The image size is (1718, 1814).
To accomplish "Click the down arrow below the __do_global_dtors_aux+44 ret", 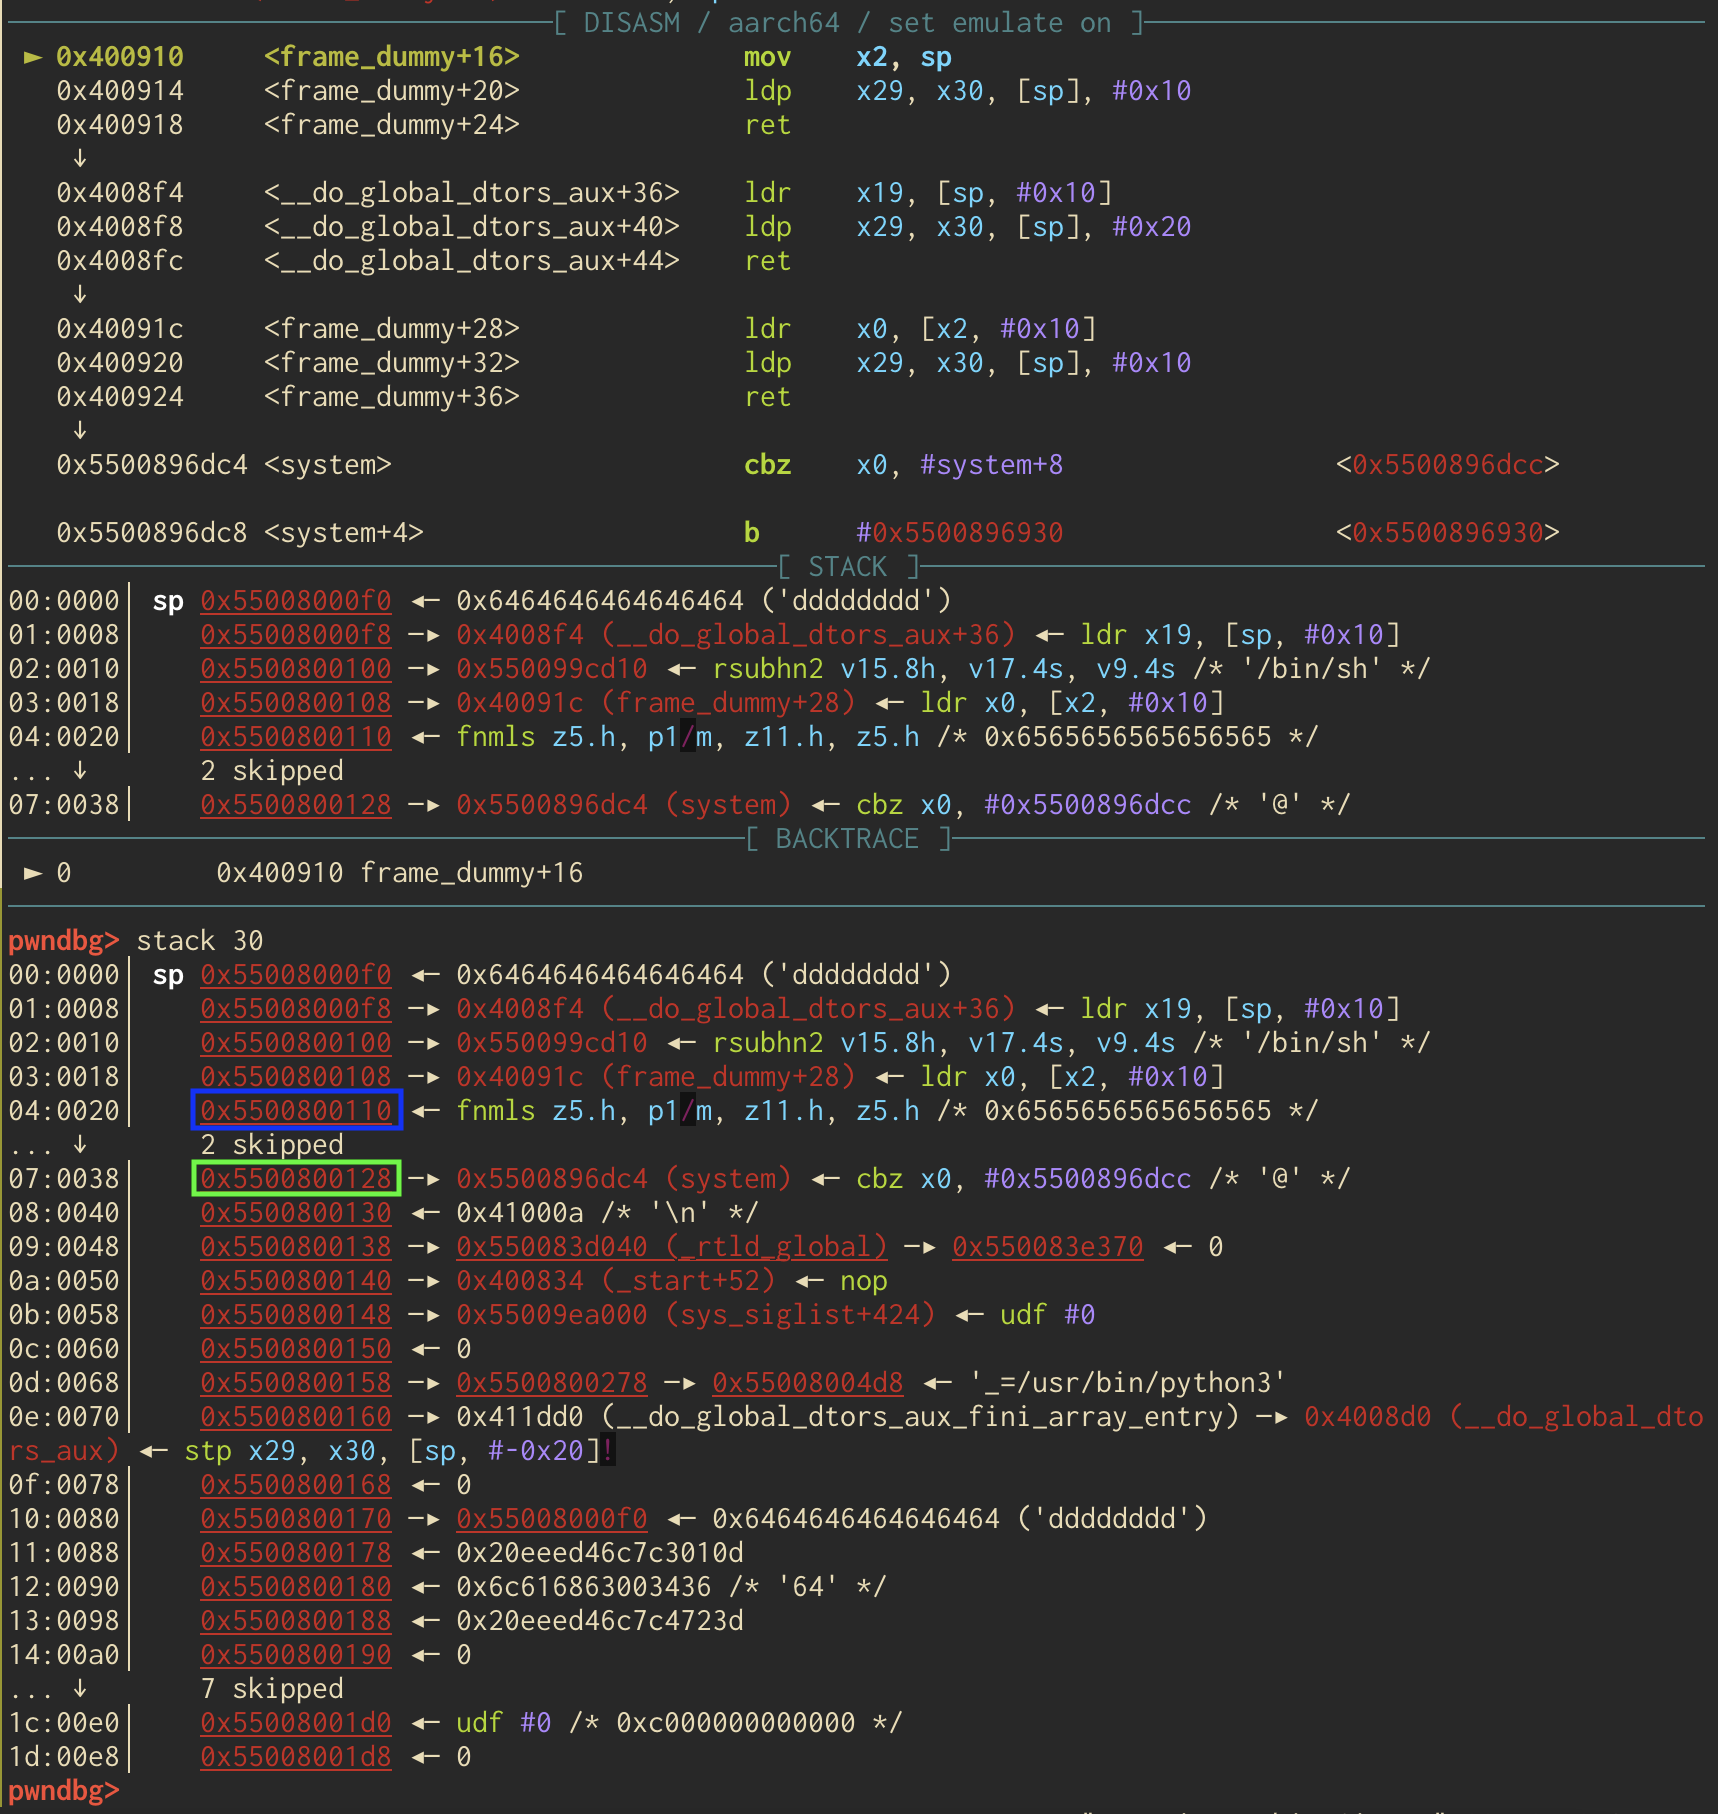I will [80, 294].
